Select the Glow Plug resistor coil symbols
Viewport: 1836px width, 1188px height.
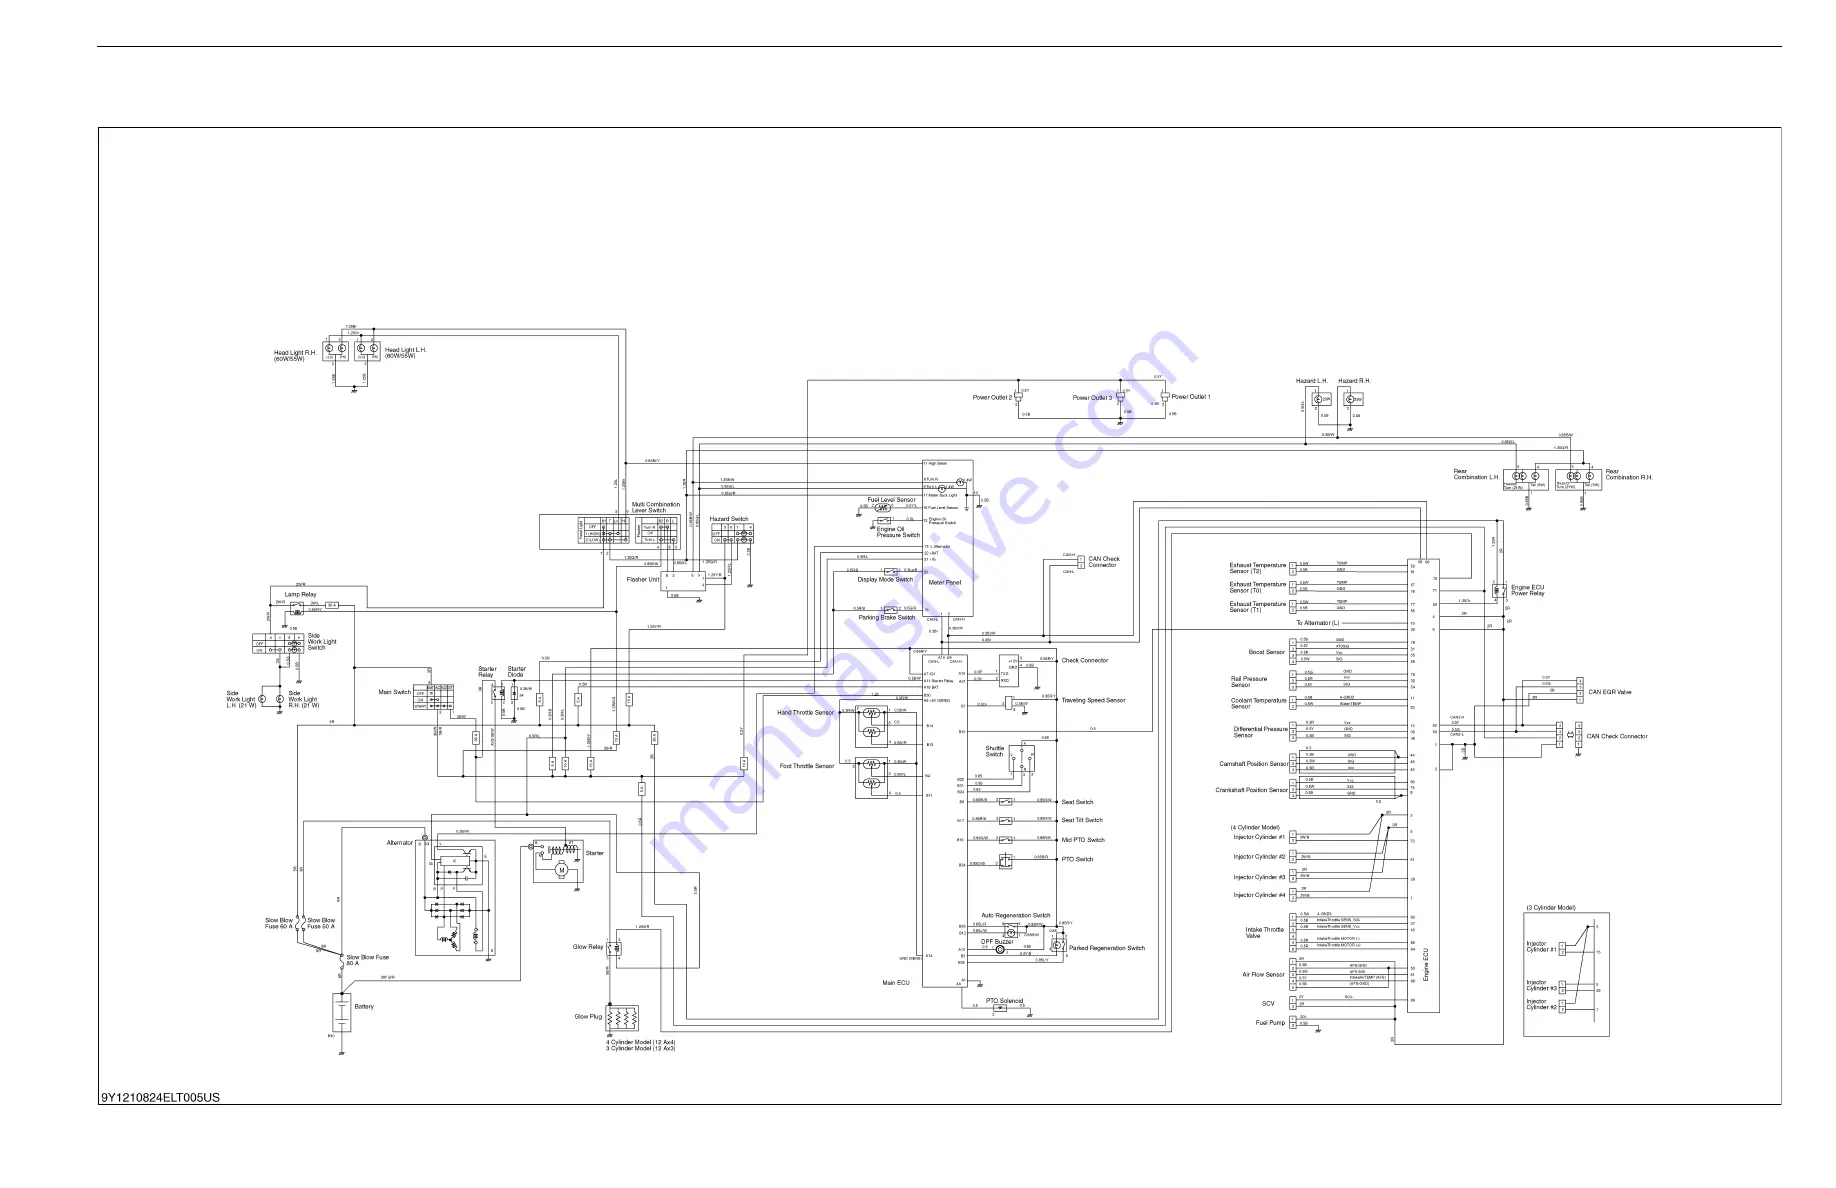622,1018
